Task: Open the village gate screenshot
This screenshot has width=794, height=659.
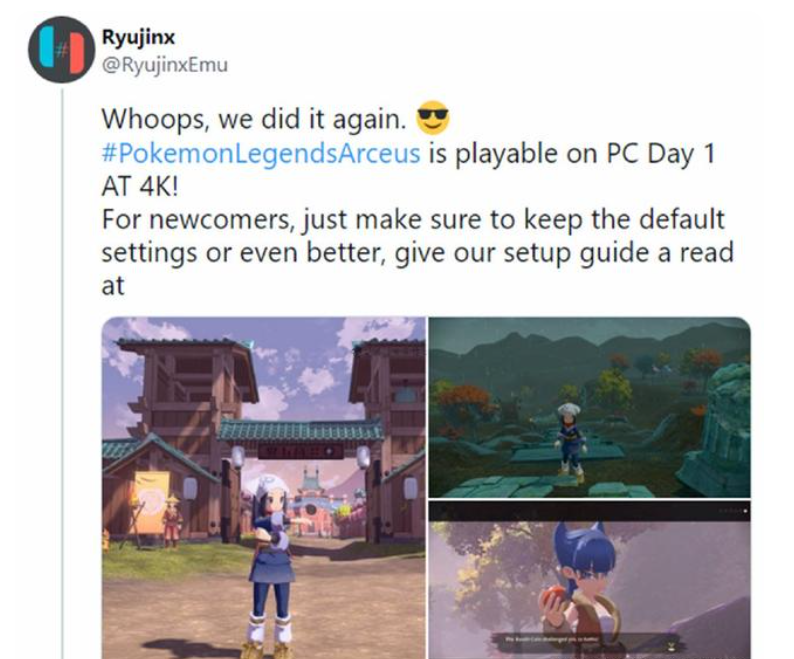Action: pyautogui.click(x=264, y=488)
